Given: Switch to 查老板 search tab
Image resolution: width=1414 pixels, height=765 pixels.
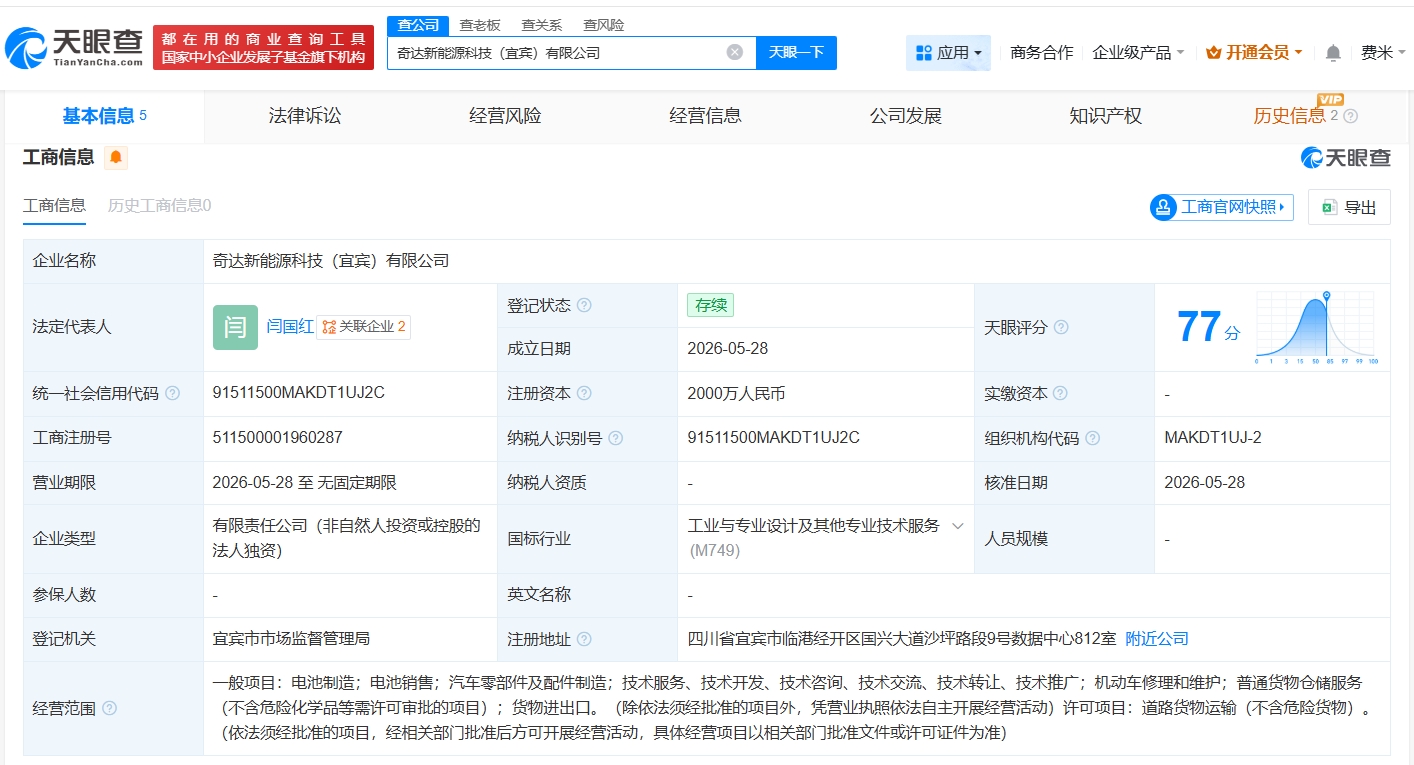Looking at the screenshot, I should pos(480,25).
